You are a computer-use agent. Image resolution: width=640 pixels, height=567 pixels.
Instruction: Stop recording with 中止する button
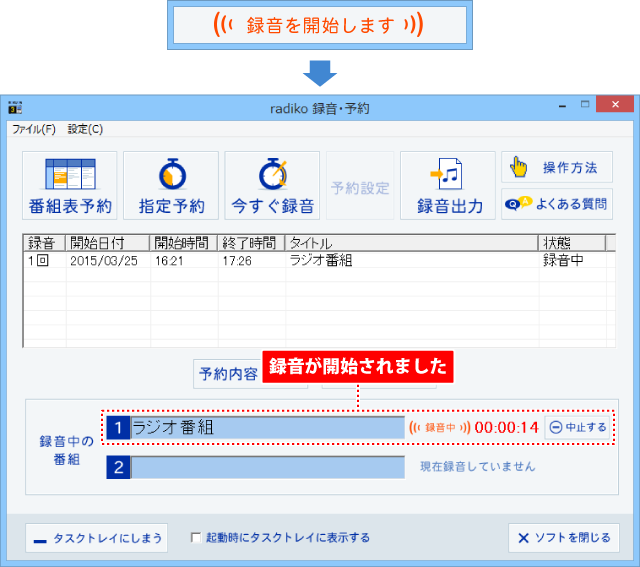(x=577, y=427)
